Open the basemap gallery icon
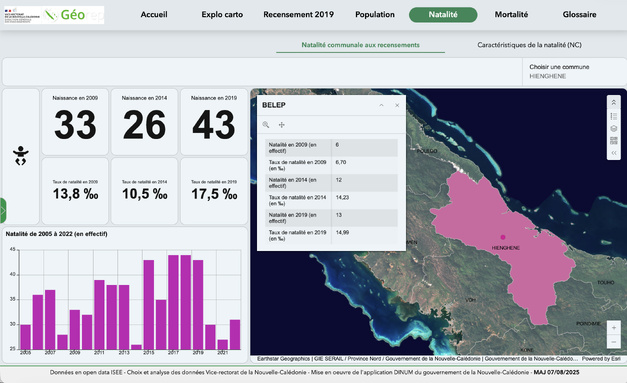 pos(614,141)
